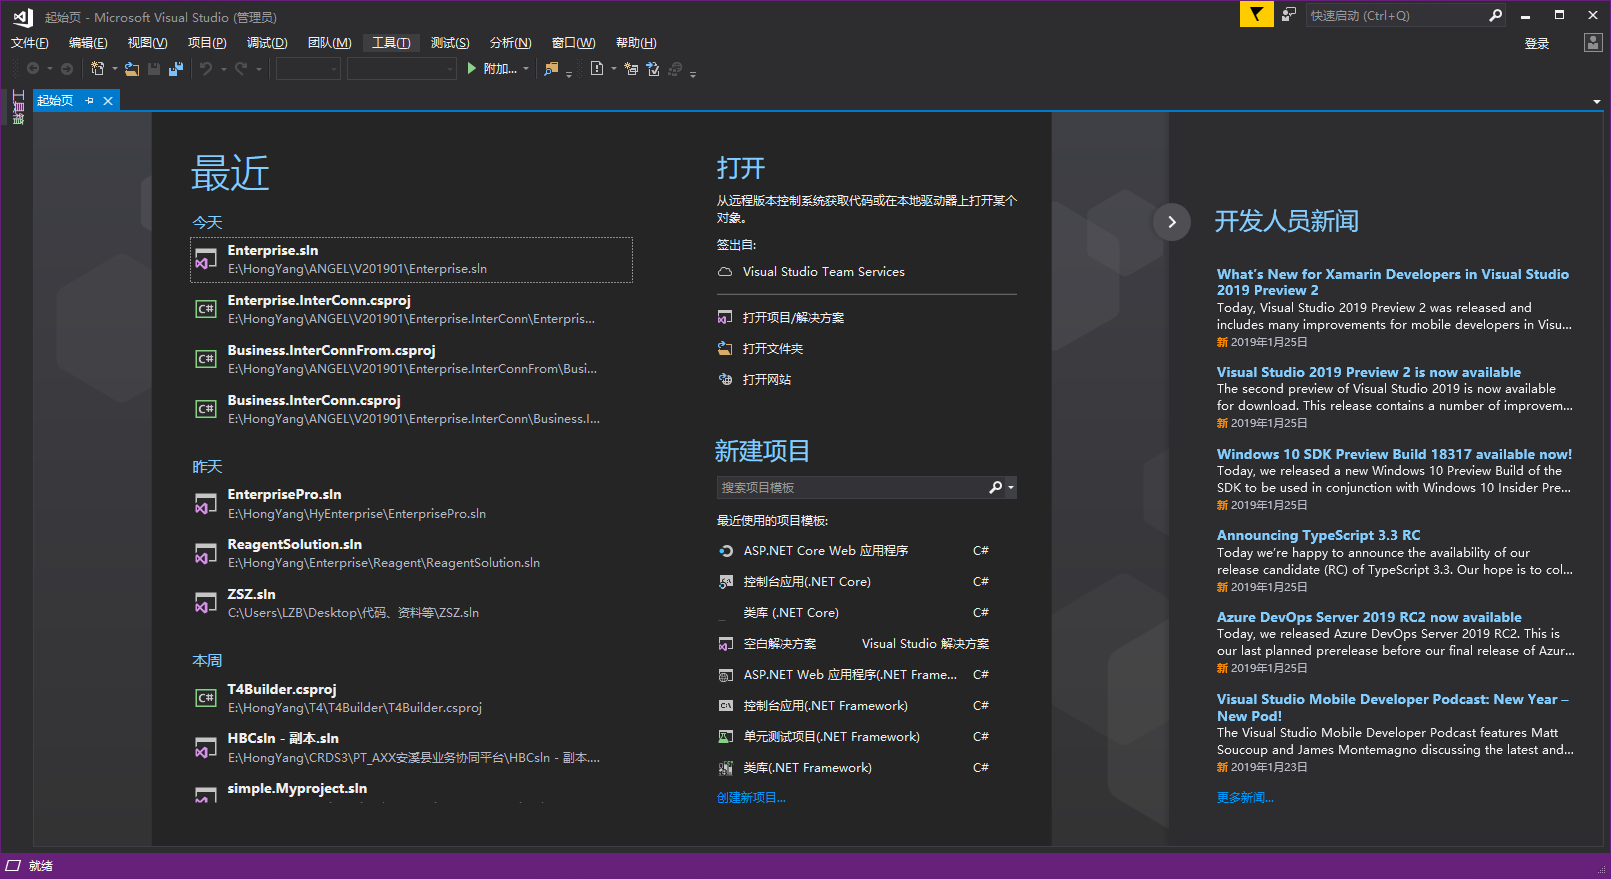
Task: Click the Undo toolbar icon
Action: 206,68
